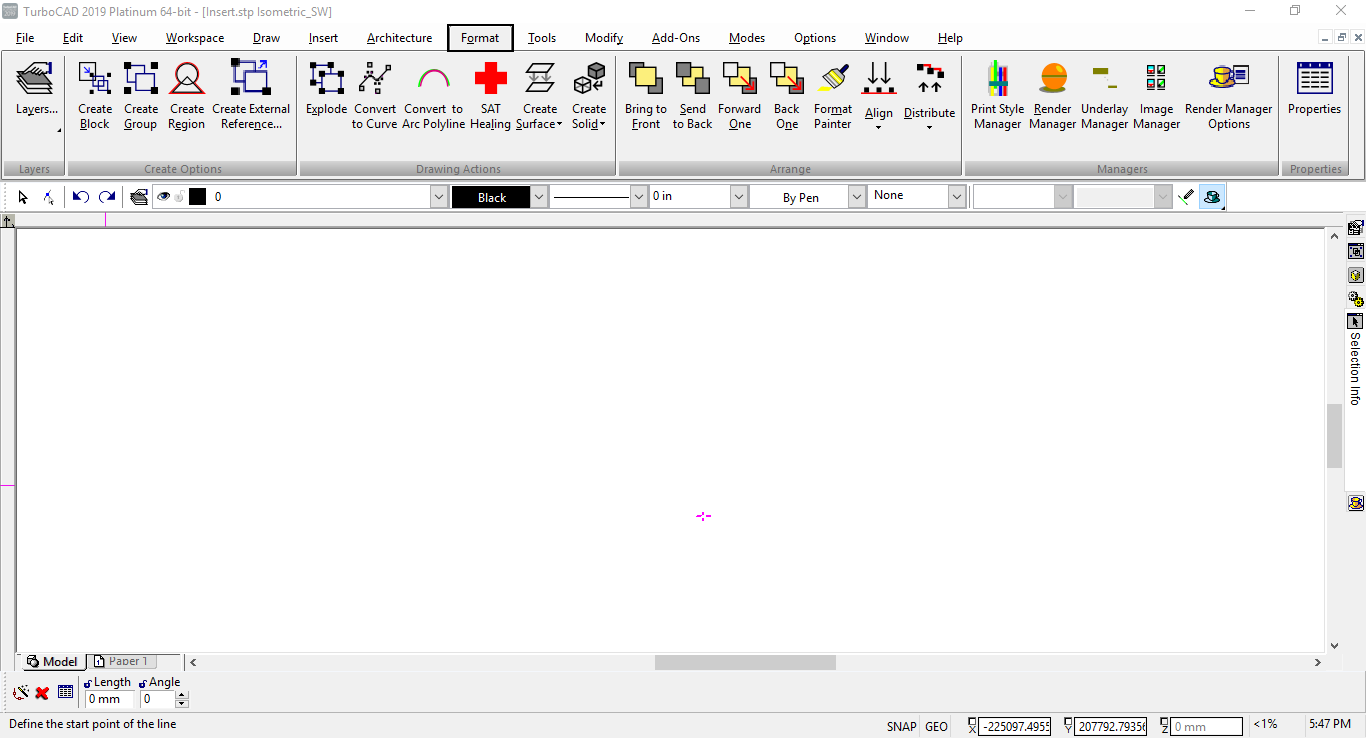Click the Selection Info side tab
The width and height of the screenshot is (1366, 738).
[x=1356, y=360]
